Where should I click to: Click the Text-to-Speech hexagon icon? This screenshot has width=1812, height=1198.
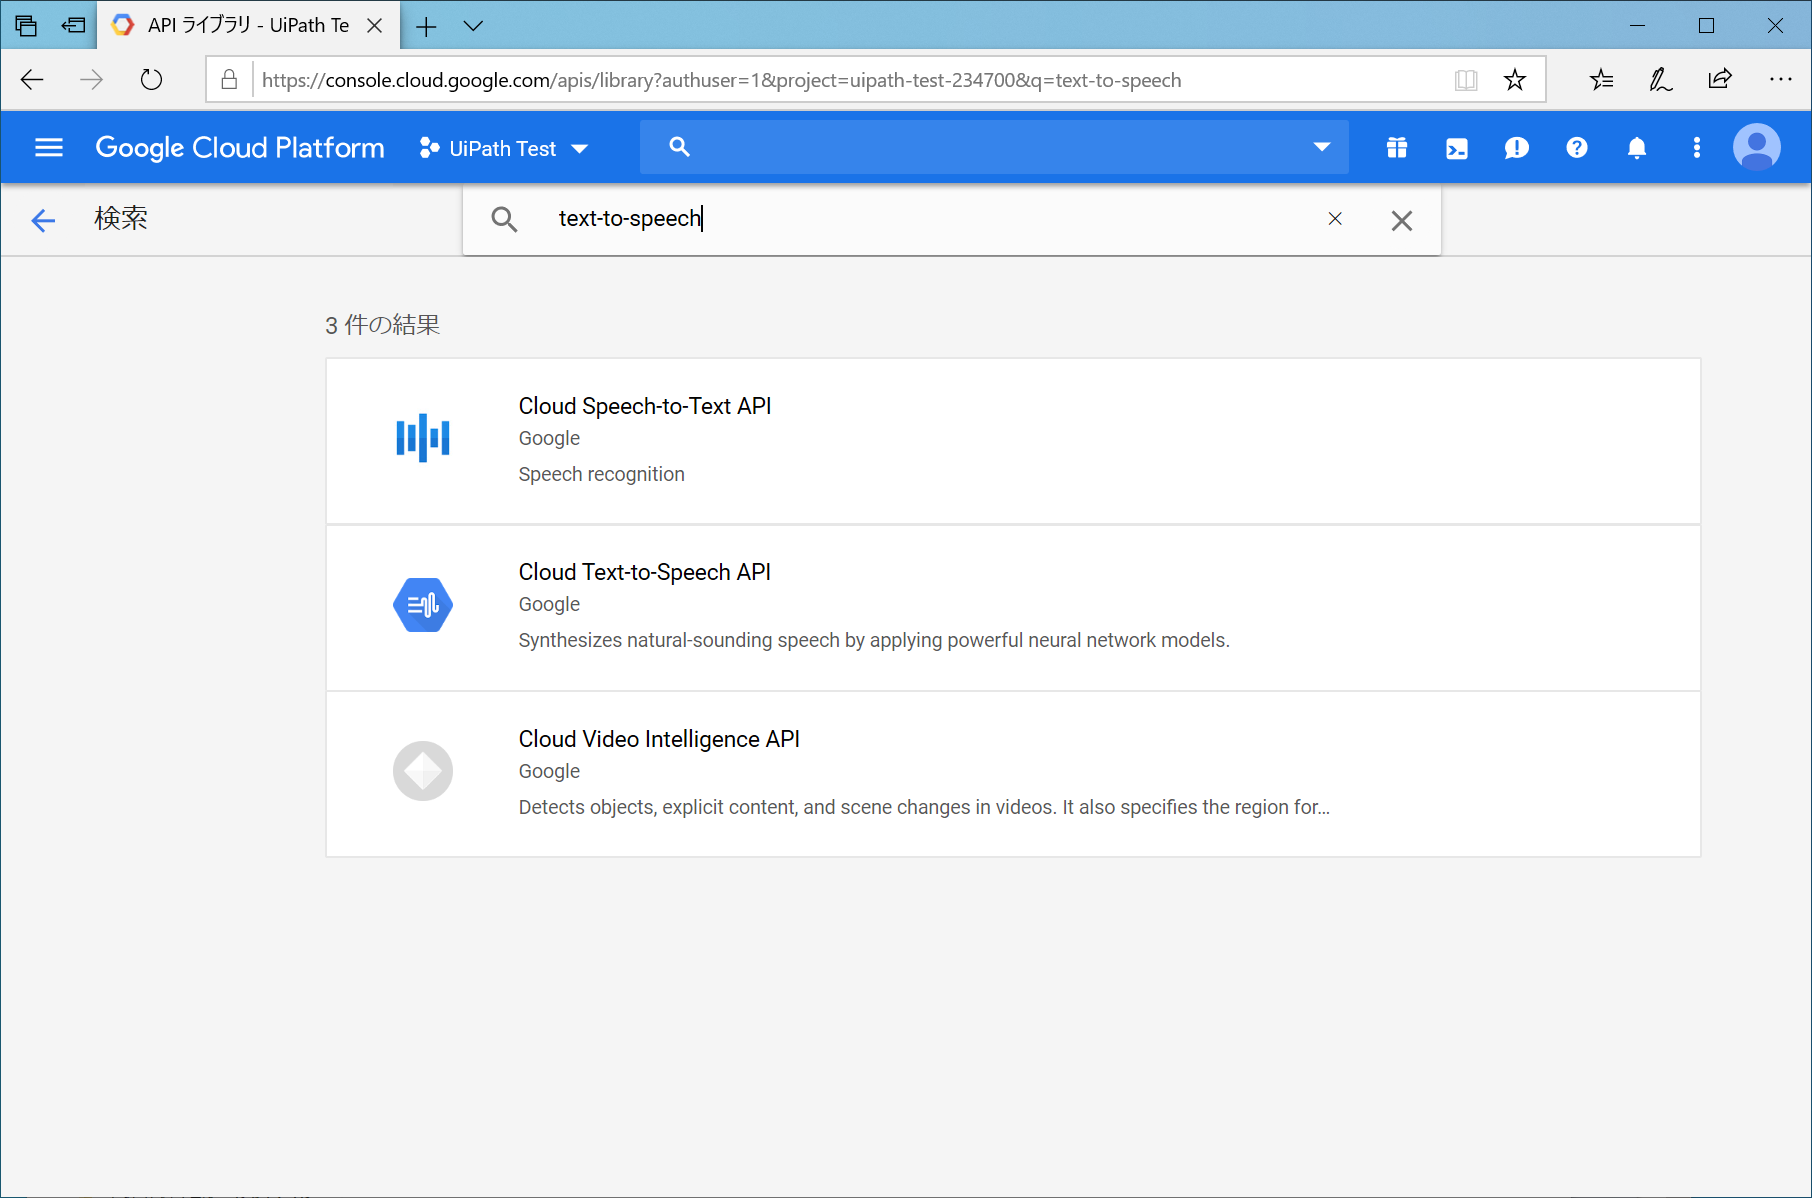coord(423,605)
